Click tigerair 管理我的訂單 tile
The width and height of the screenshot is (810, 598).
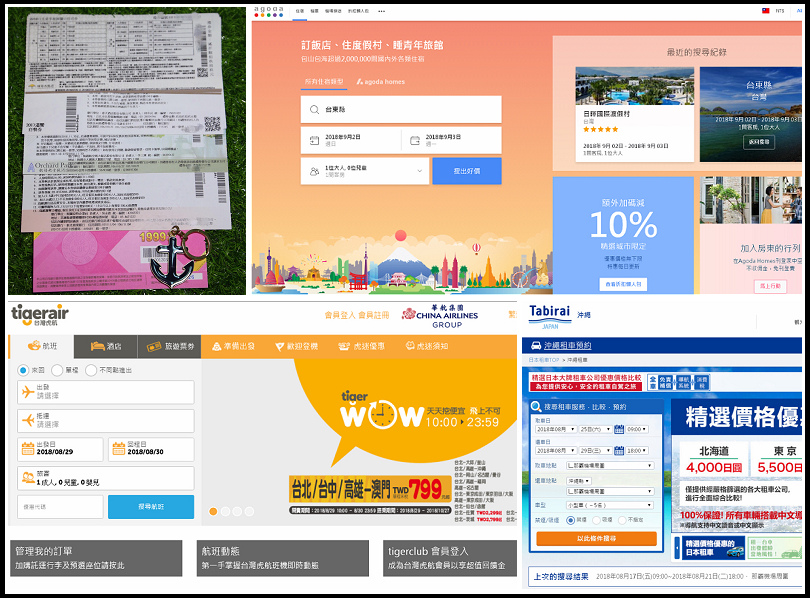[x=96, y=558]
